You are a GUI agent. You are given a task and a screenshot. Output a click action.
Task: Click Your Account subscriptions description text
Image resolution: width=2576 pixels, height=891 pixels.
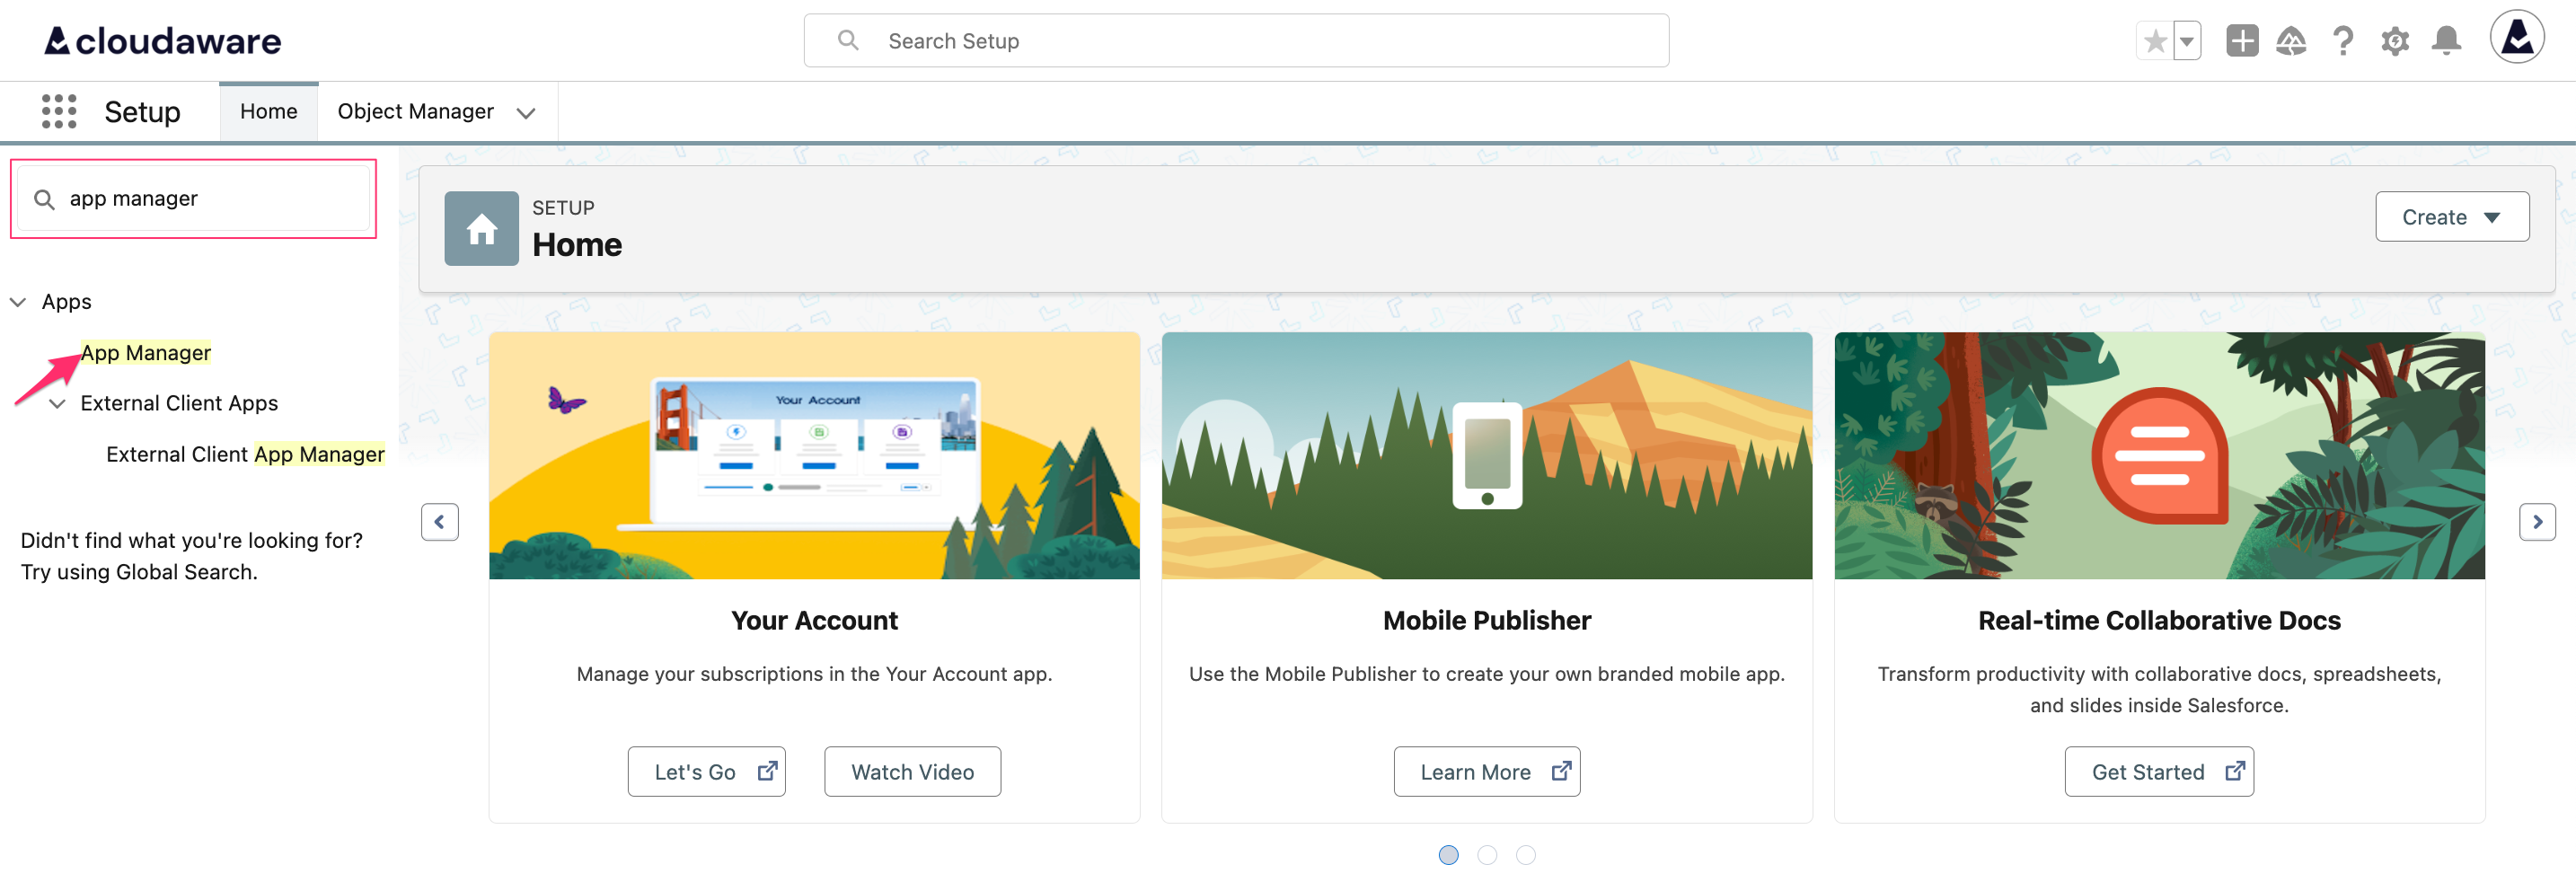coord(814,674)
